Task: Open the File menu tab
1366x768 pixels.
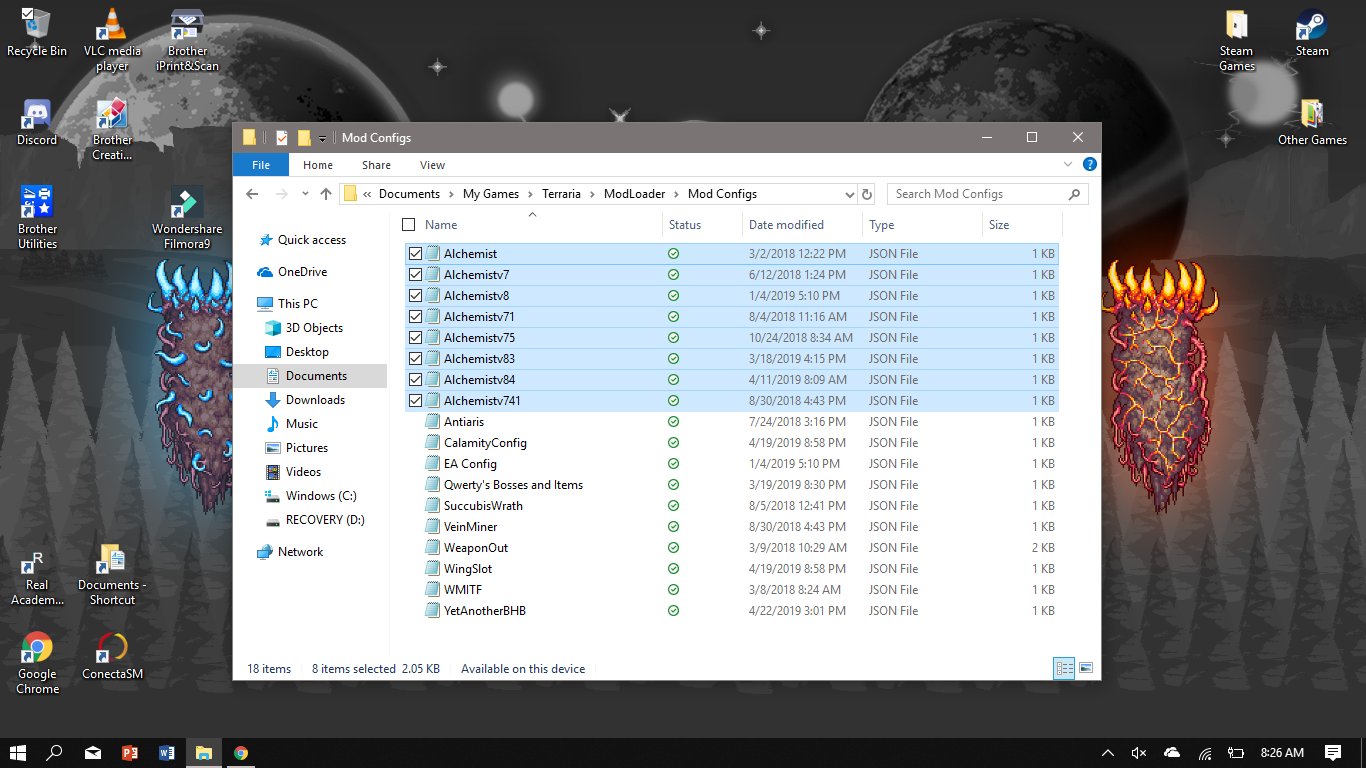Action: 261,165
